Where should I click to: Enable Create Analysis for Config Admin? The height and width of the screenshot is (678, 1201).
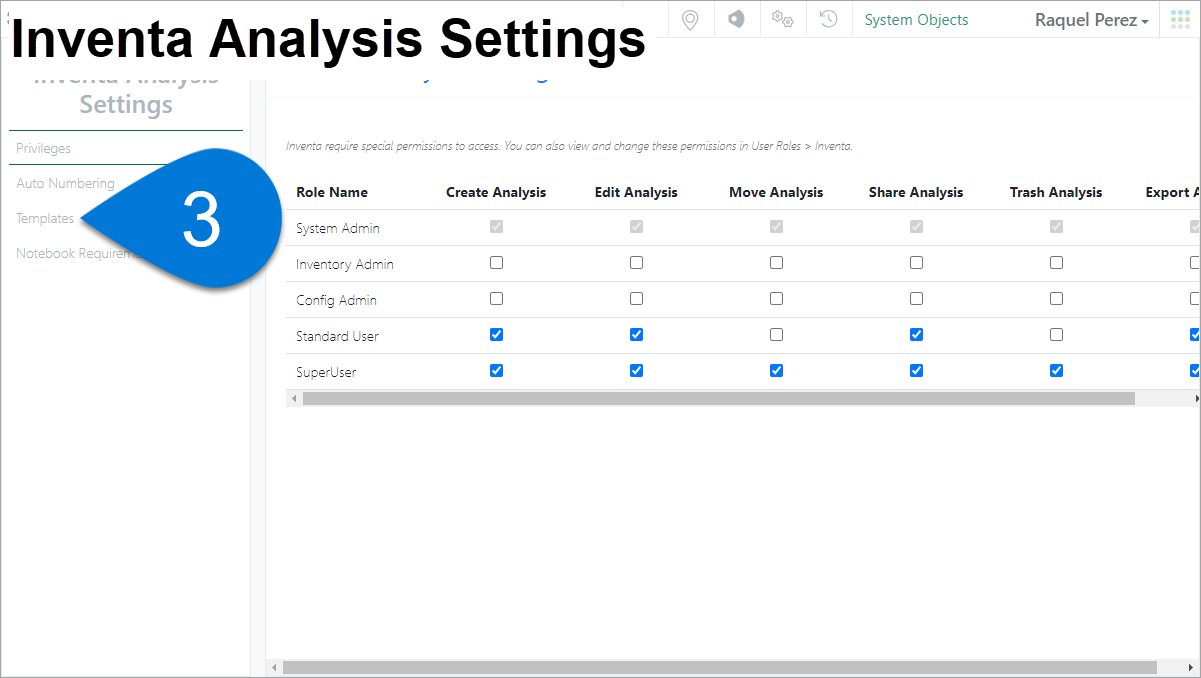pos(496,299)
